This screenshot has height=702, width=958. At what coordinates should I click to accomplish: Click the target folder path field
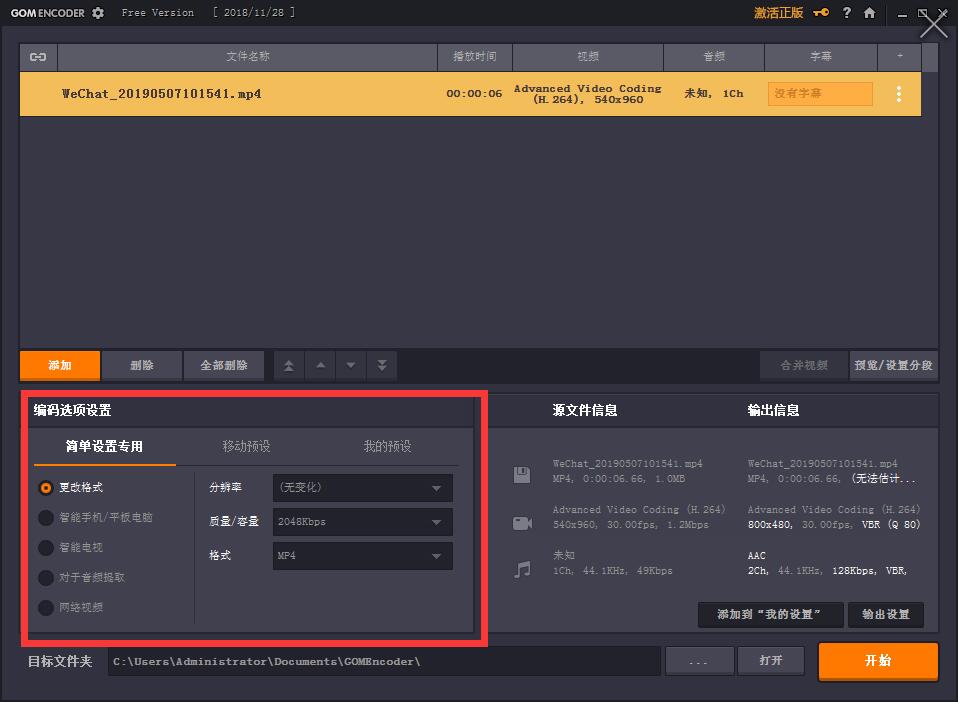pyautogui.click(x=385, y=661)
